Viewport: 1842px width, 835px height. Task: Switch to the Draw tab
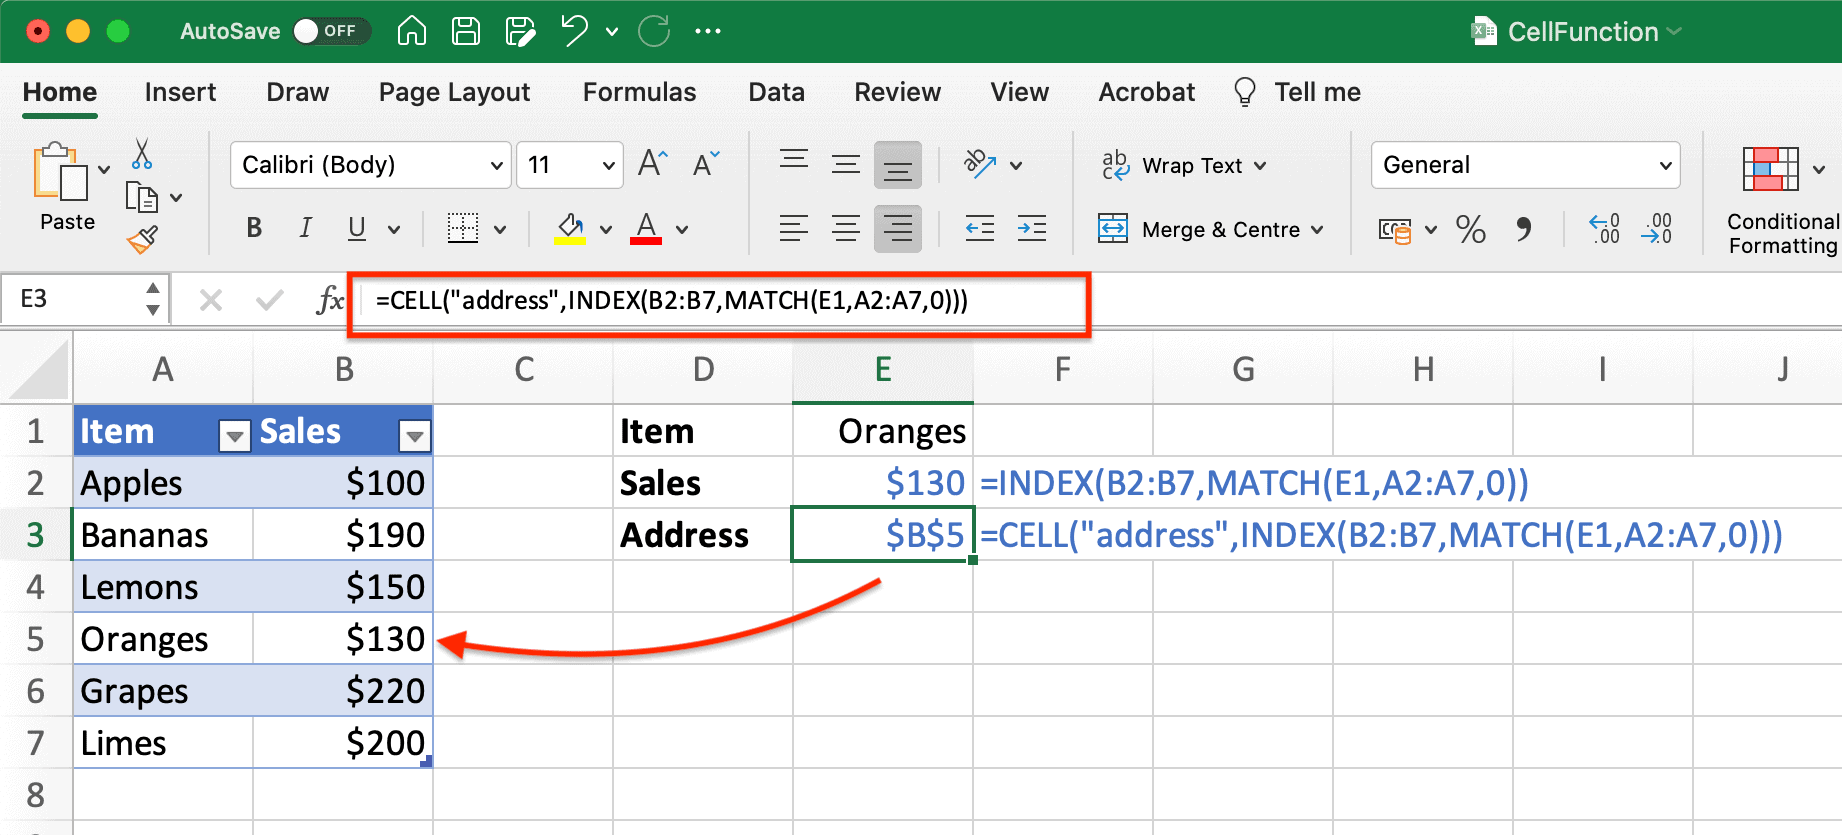pos(298,92)
